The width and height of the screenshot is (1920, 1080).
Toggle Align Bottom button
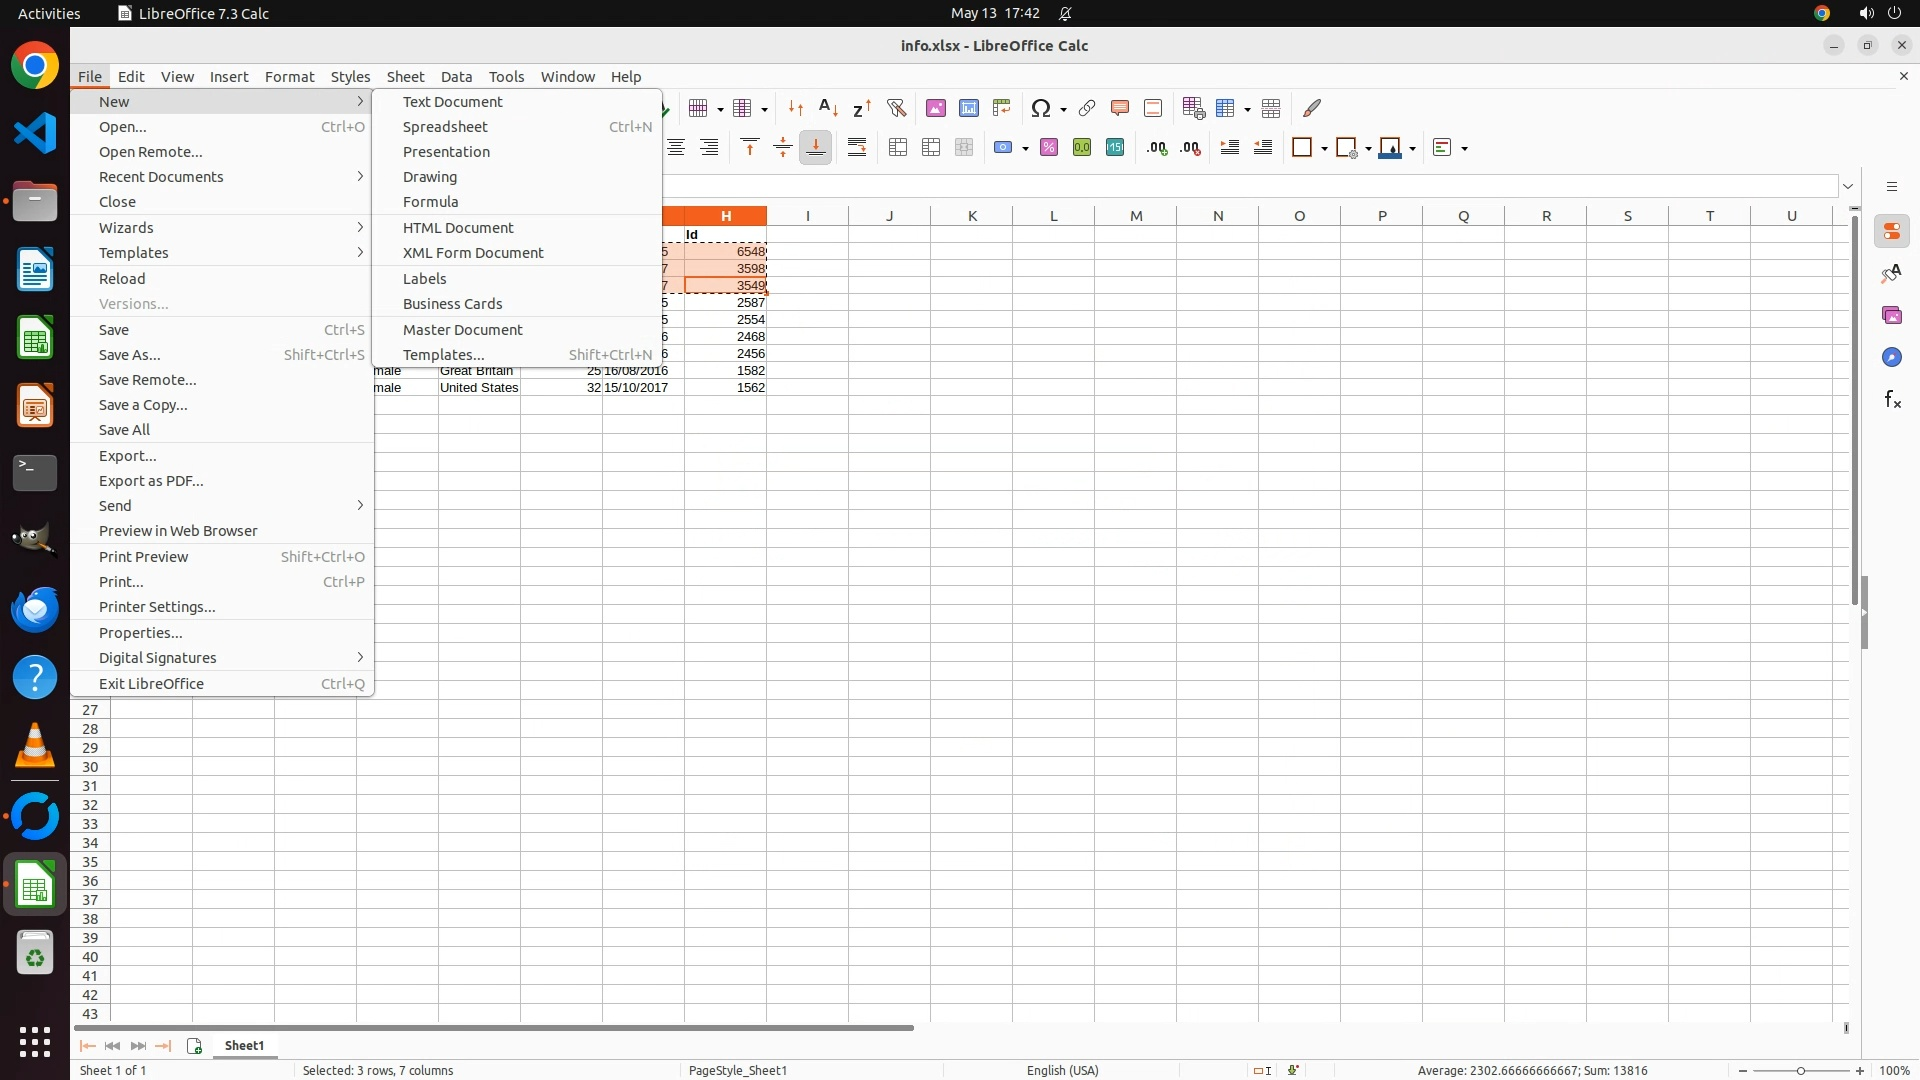click(816, 148)
